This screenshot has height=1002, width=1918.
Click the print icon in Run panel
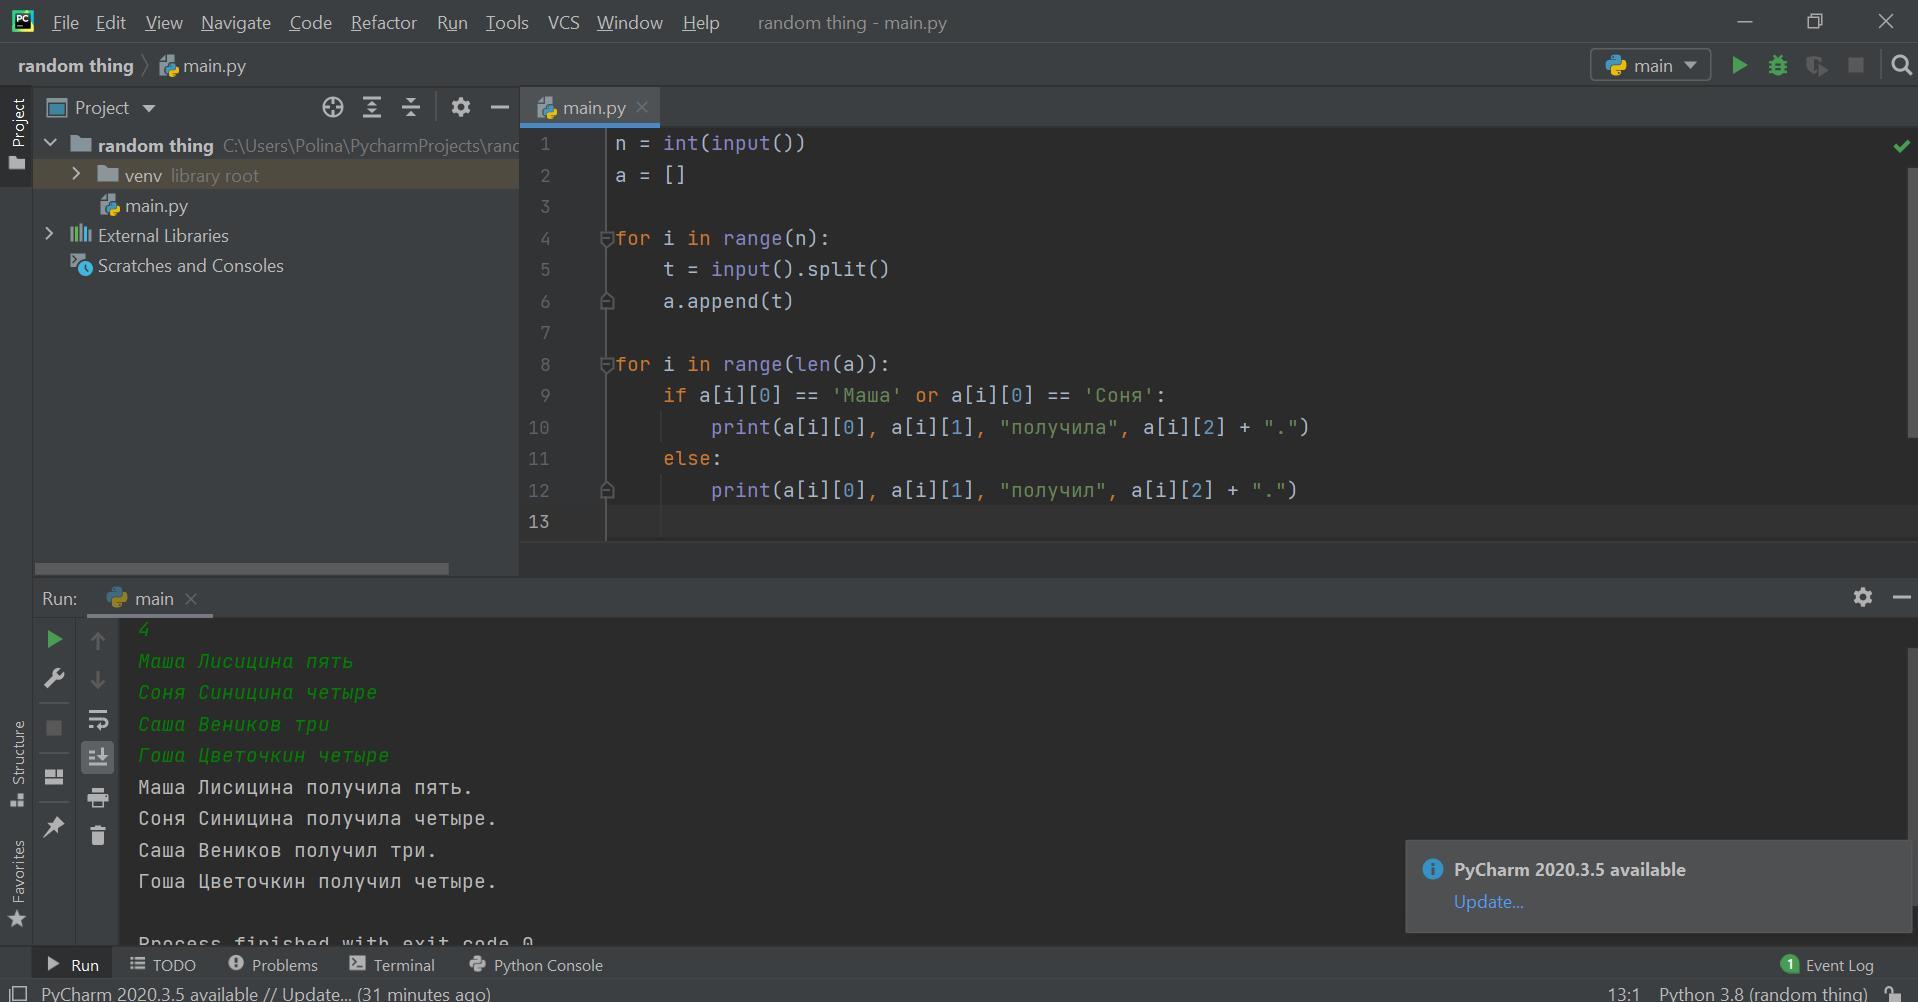tap(98, 797)
